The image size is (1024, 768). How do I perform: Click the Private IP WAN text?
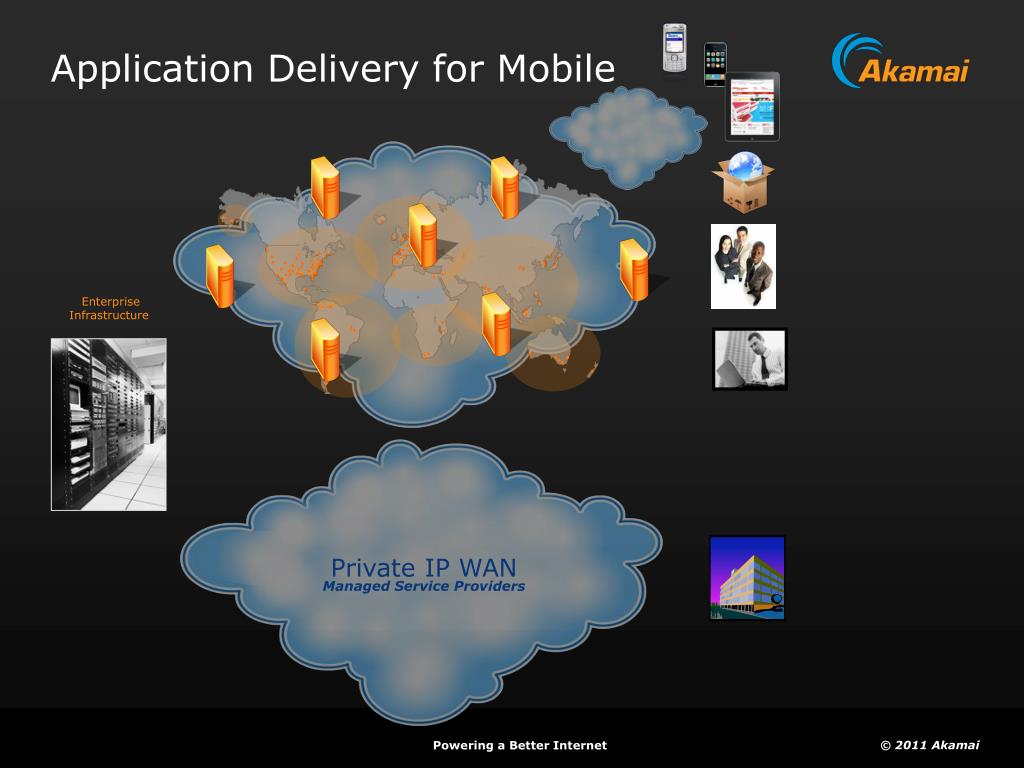[423, 567]
